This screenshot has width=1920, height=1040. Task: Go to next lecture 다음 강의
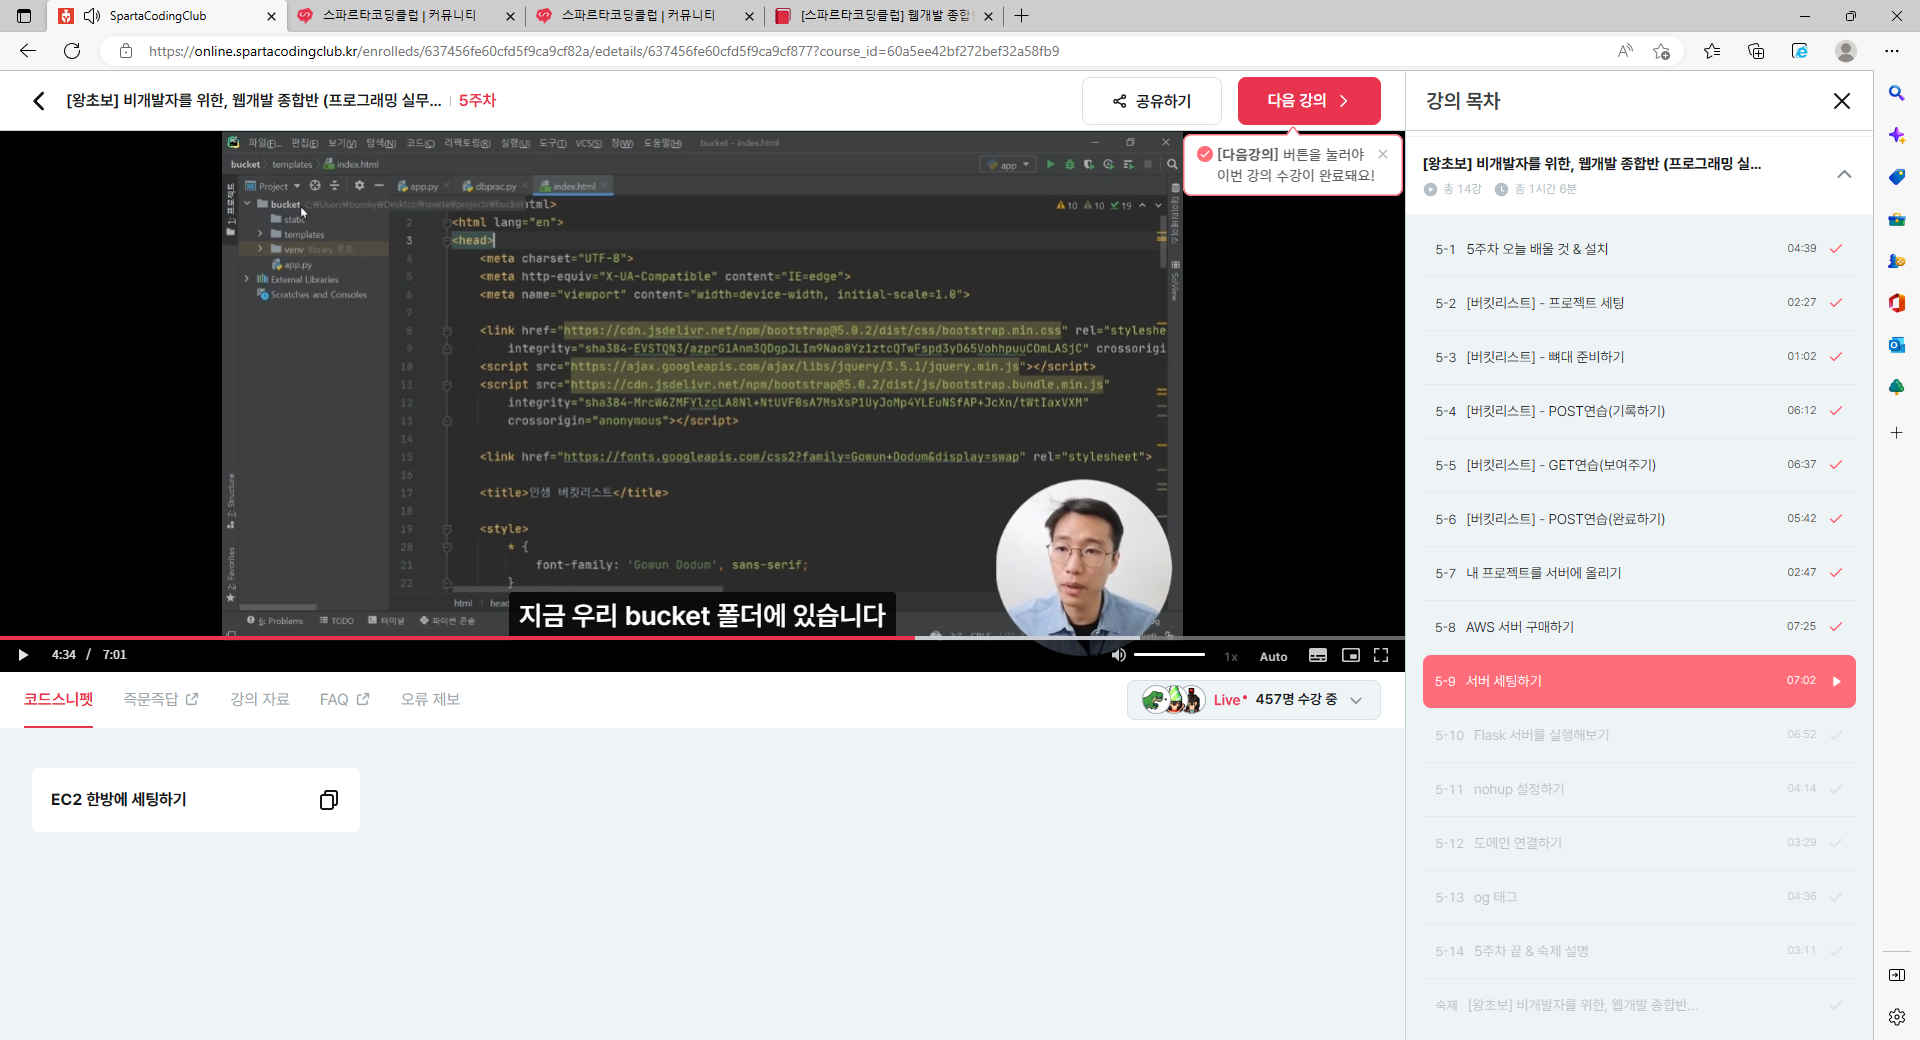1309,101
